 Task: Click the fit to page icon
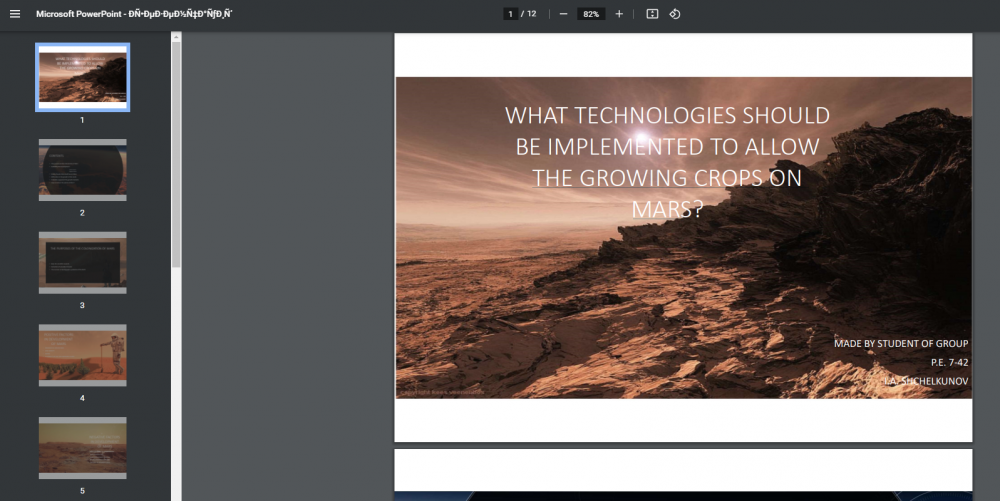652,14
